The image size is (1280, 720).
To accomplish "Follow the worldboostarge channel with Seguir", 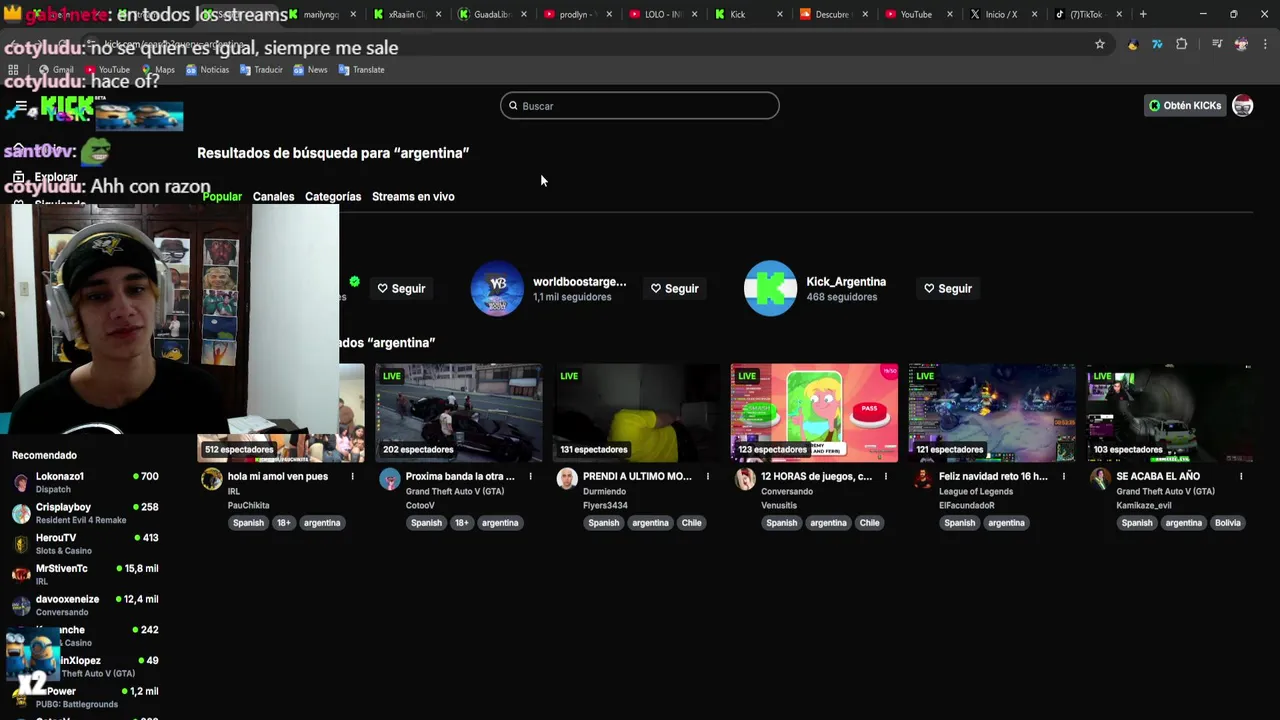I will click(674, 289).
